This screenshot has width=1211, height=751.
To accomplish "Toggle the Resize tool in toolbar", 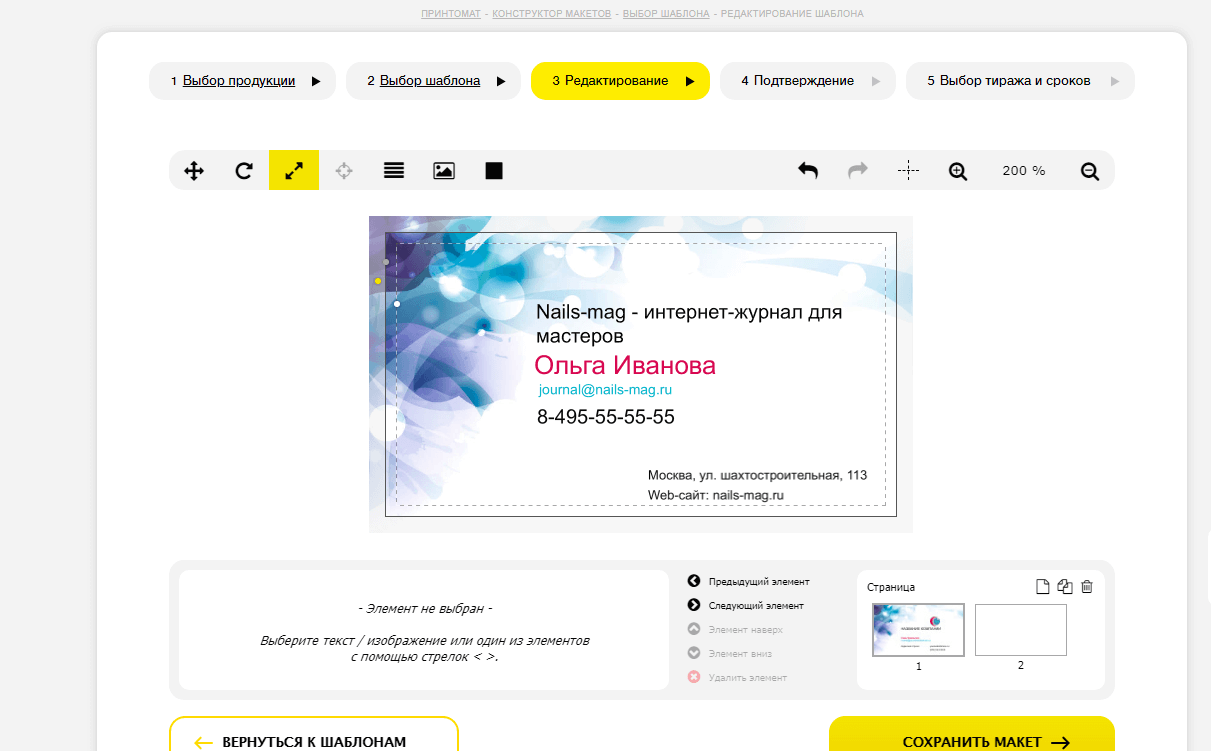I will [294, 171].
